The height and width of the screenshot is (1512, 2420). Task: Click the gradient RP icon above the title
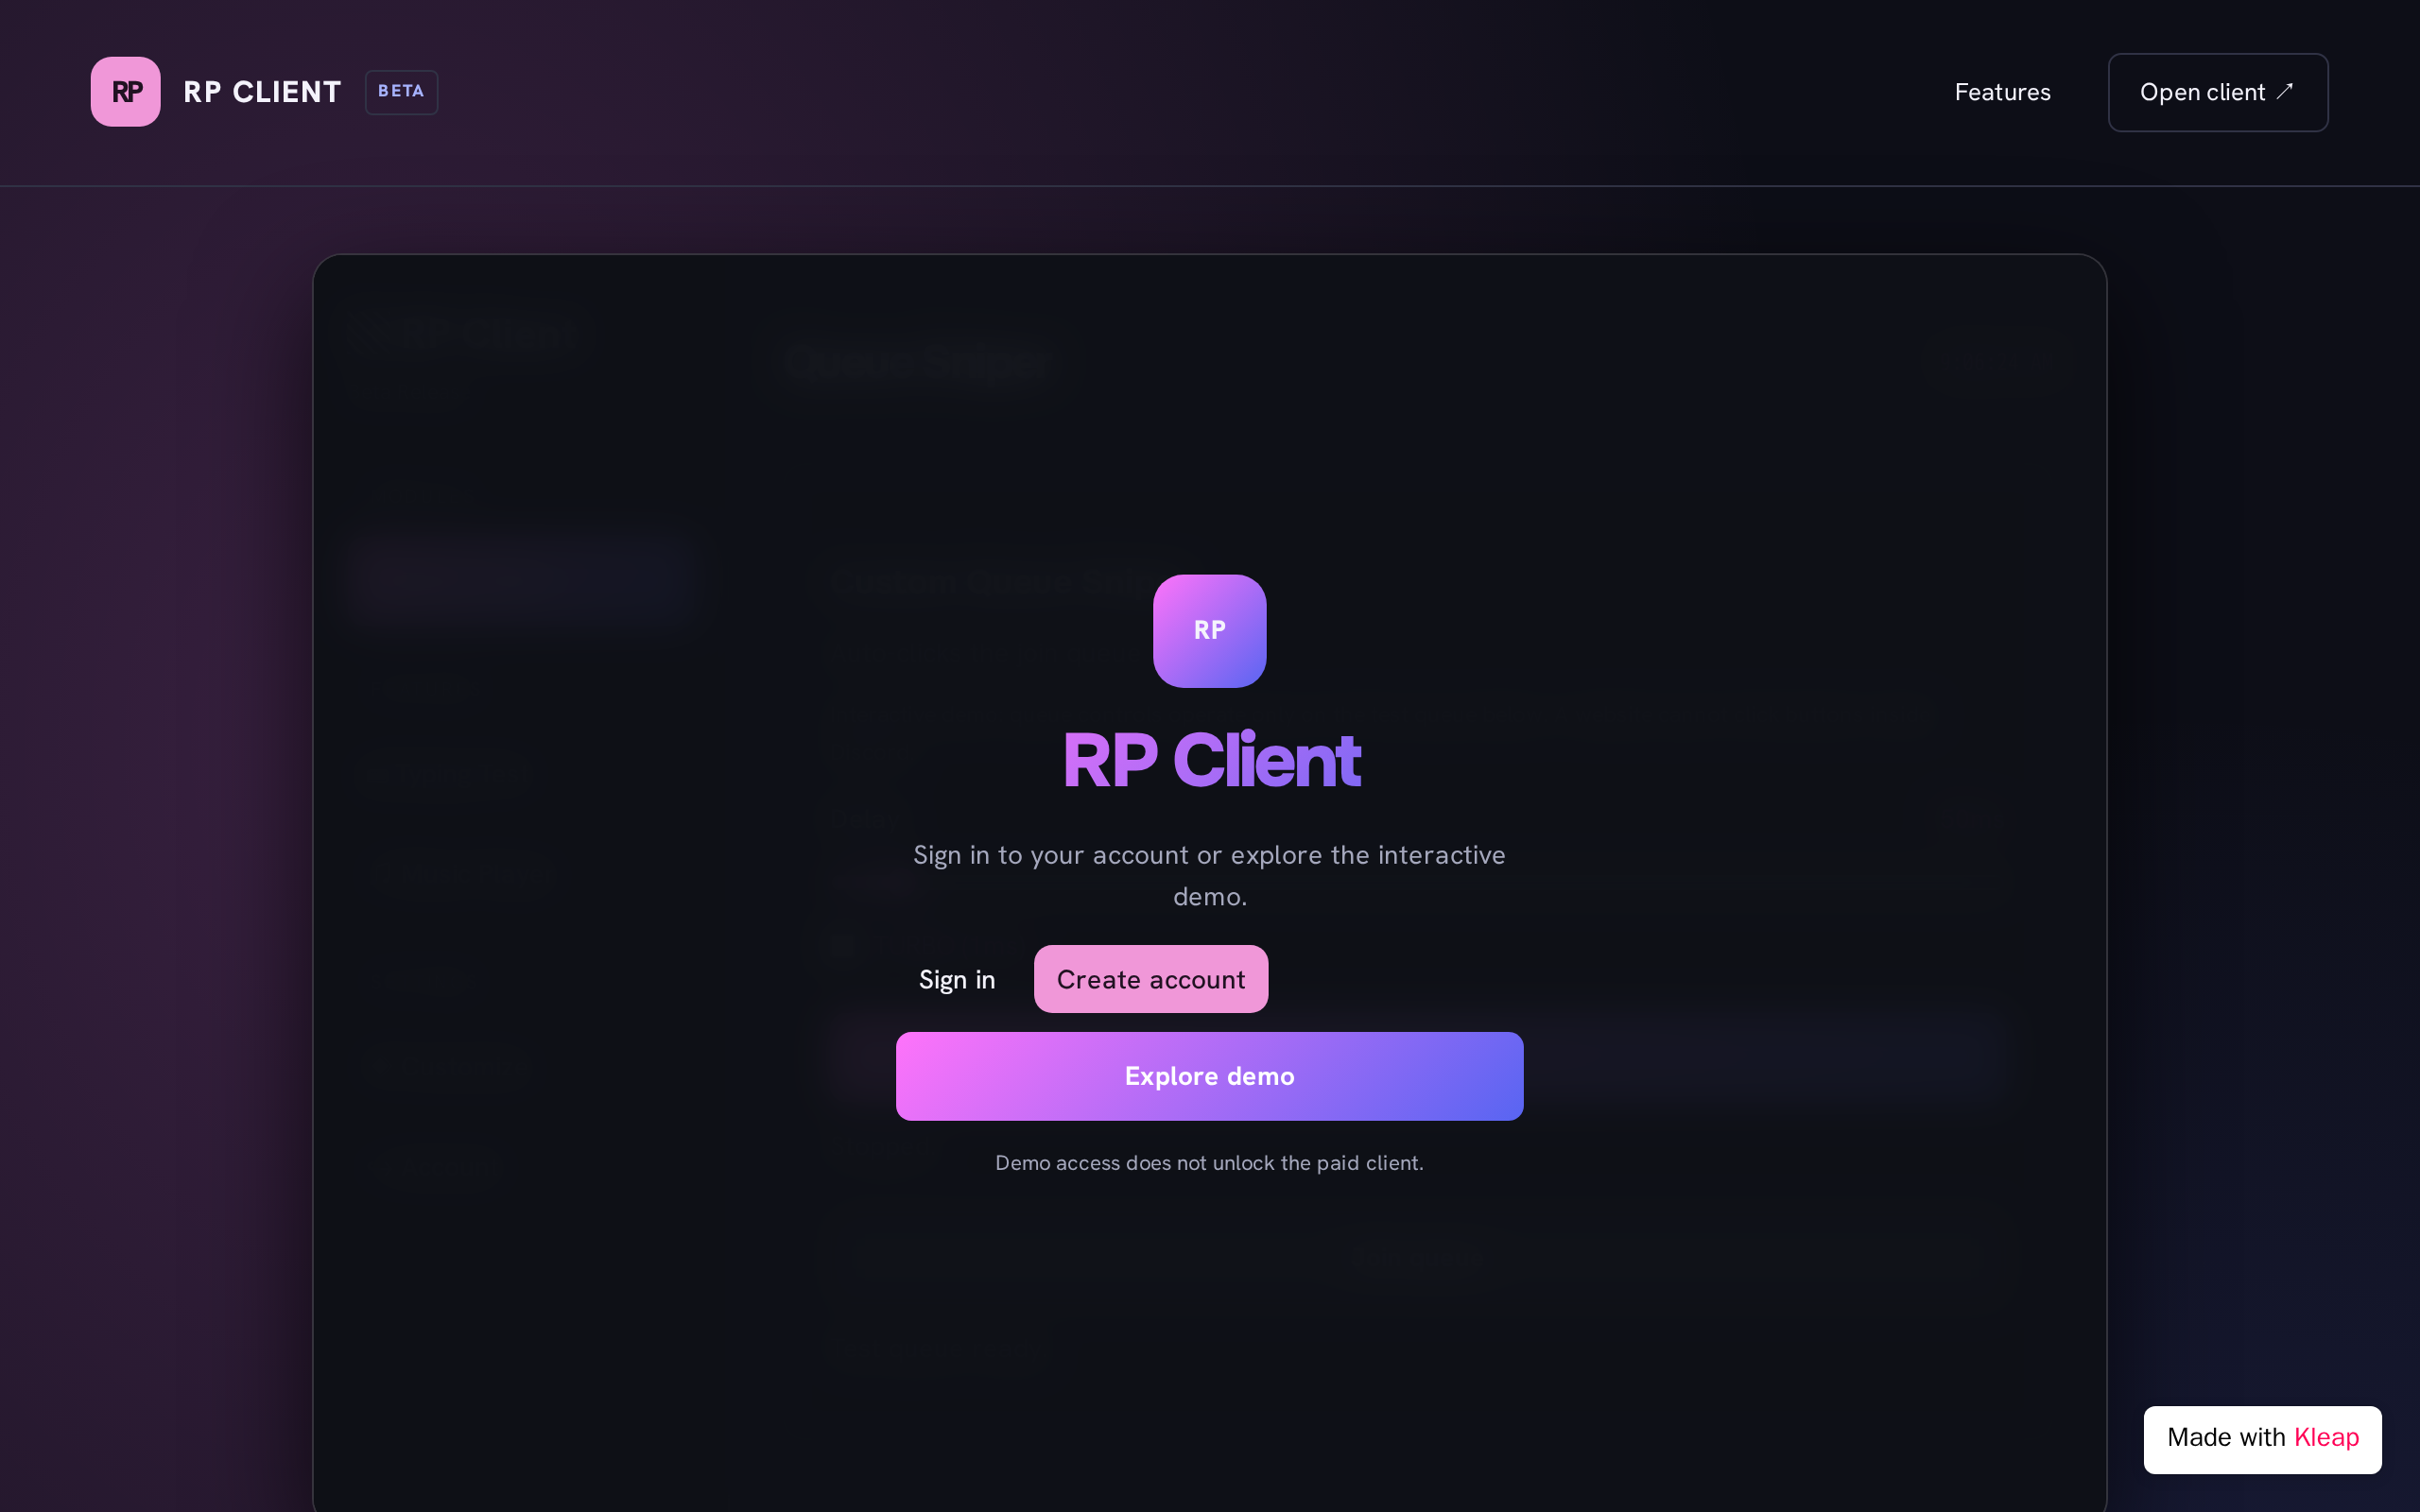click(1209, 631)
